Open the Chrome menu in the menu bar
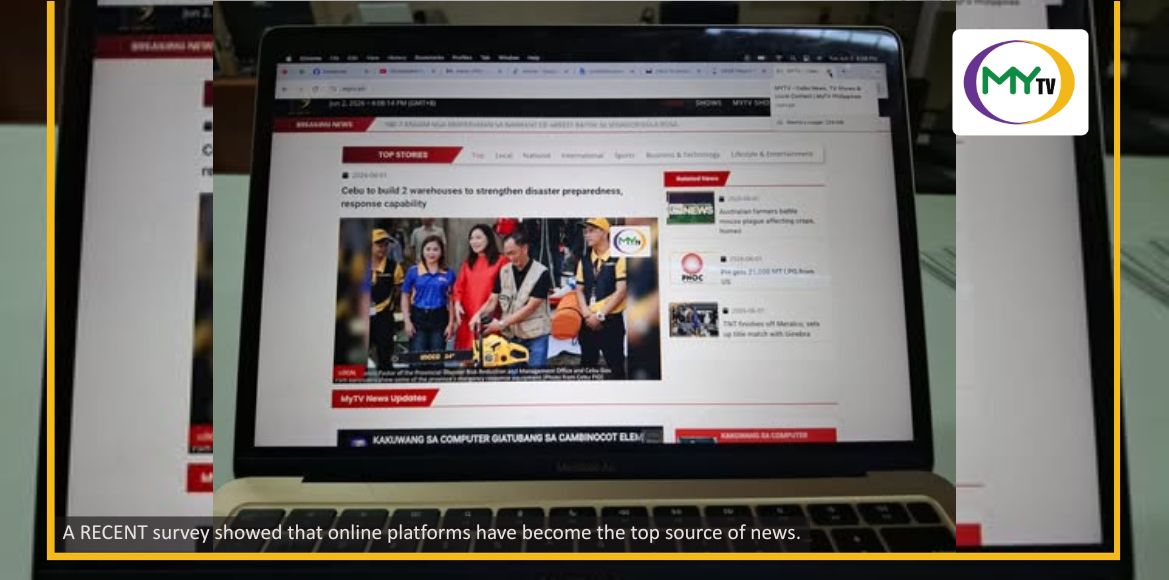This screenshot has width=1169, height=580. (311, 58)
